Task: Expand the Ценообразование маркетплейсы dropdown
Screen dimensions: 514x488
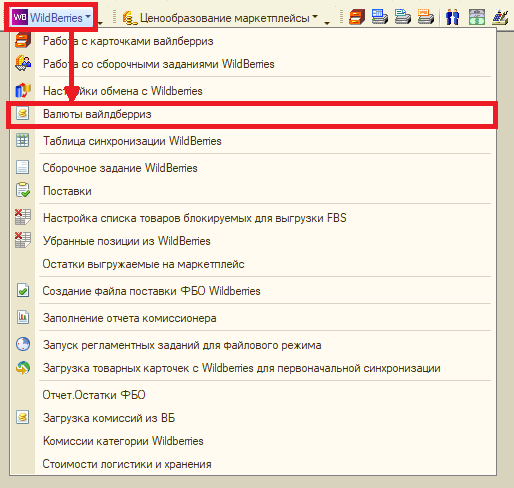Action: coord(220,18)
